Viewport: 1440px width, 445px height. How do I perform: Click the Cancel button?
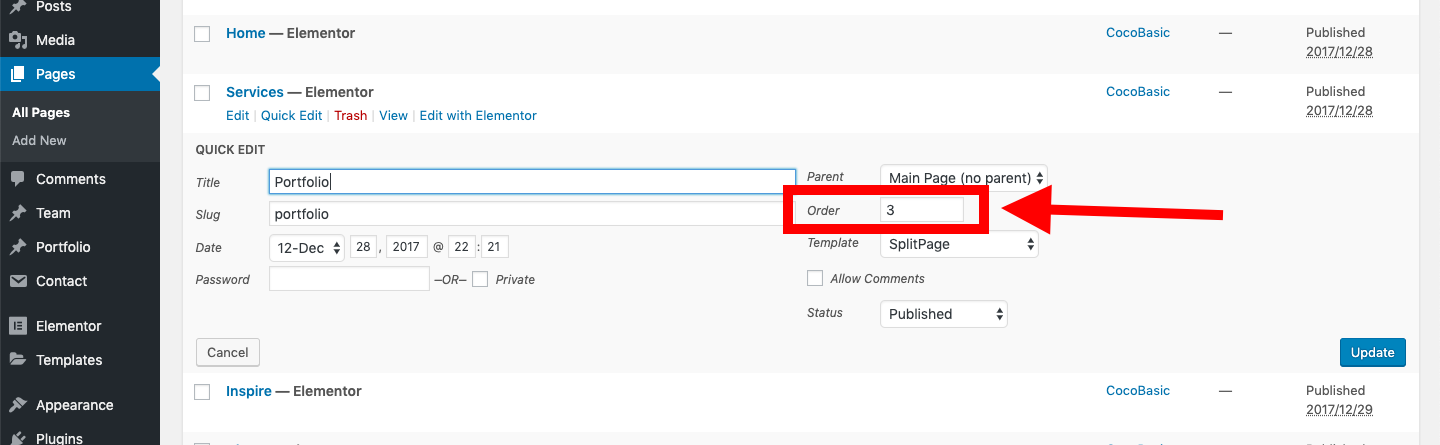(228, 352)
